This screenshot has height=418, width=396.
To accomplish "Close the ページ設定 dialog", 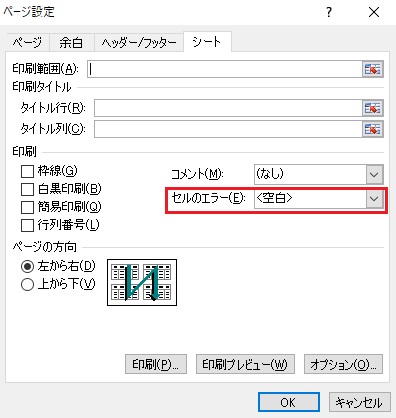I will (x=374, y=13).
